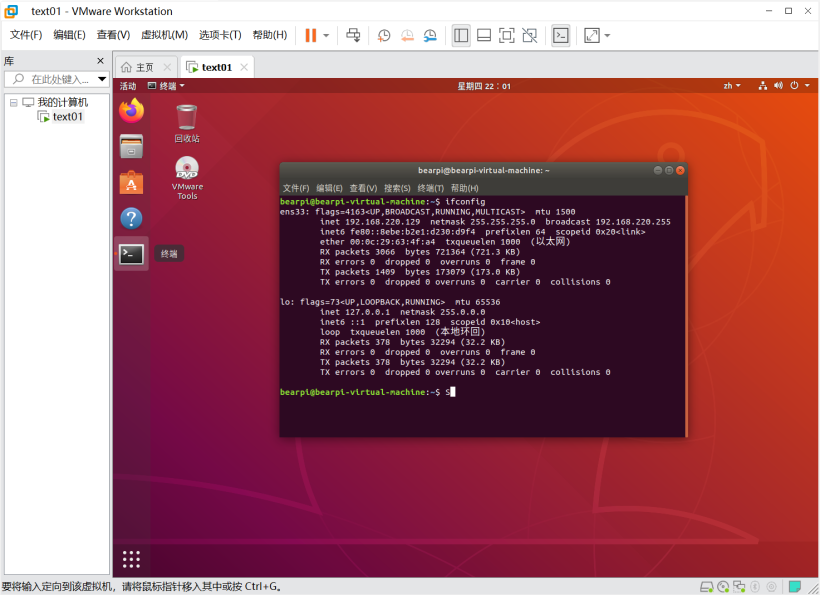Toggle the VMware console view button
Screen dimensions: 820x595
(561, 35)
